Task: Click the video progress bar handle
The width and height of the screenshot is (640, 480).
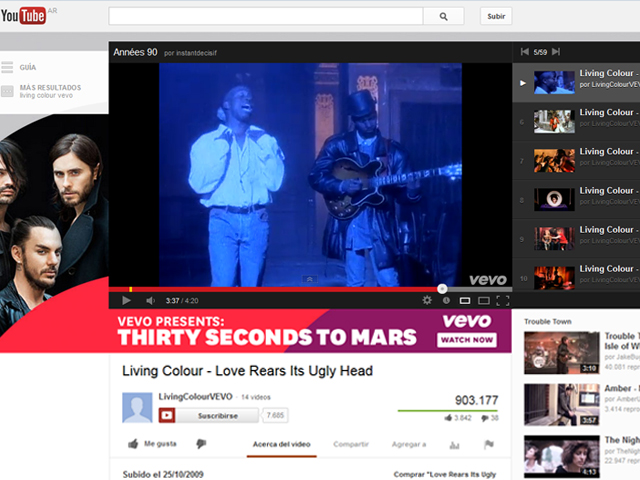Action: tap(442, 289)
